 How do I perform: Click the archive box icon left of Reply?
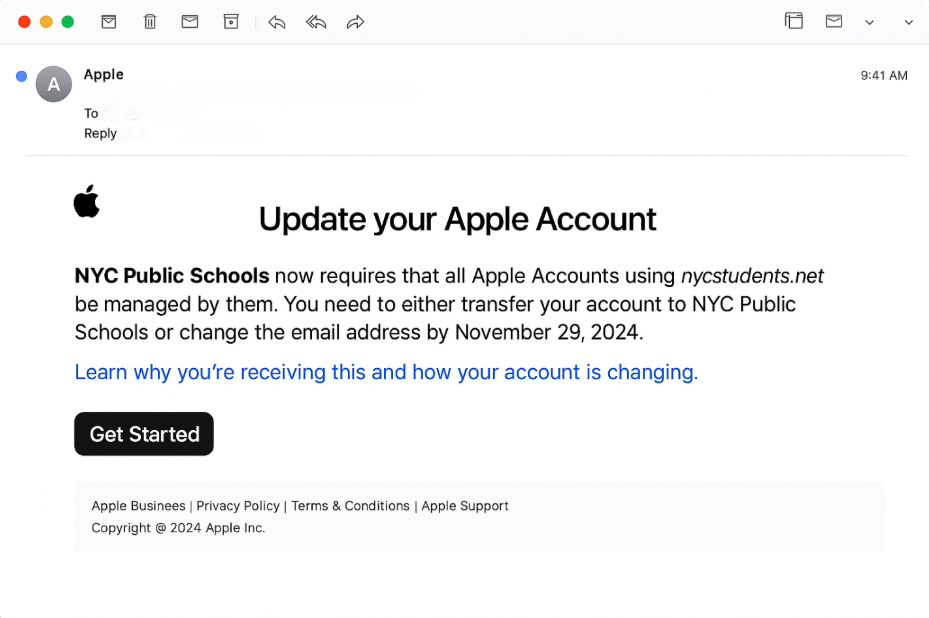pyautogui.click(x=231, y=21)
